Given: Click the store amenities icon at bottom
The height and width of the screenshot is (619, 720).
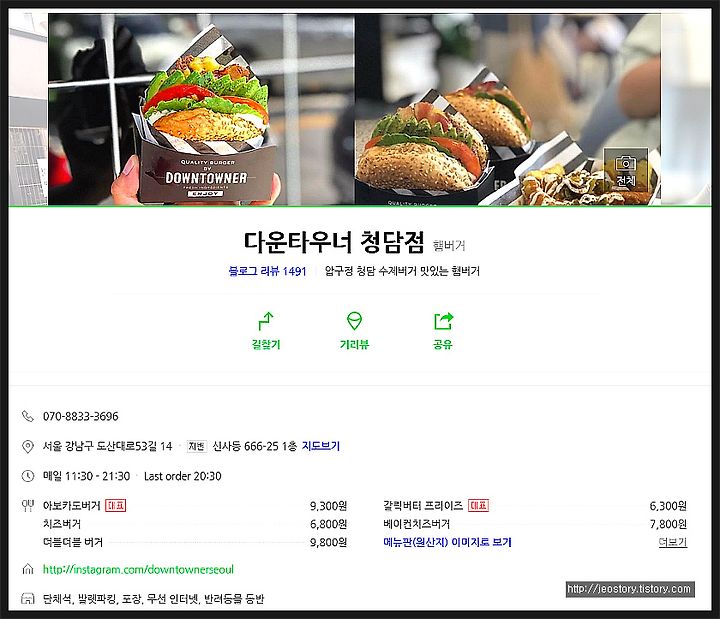Looking at the screenshot, I should coord(28,598).
